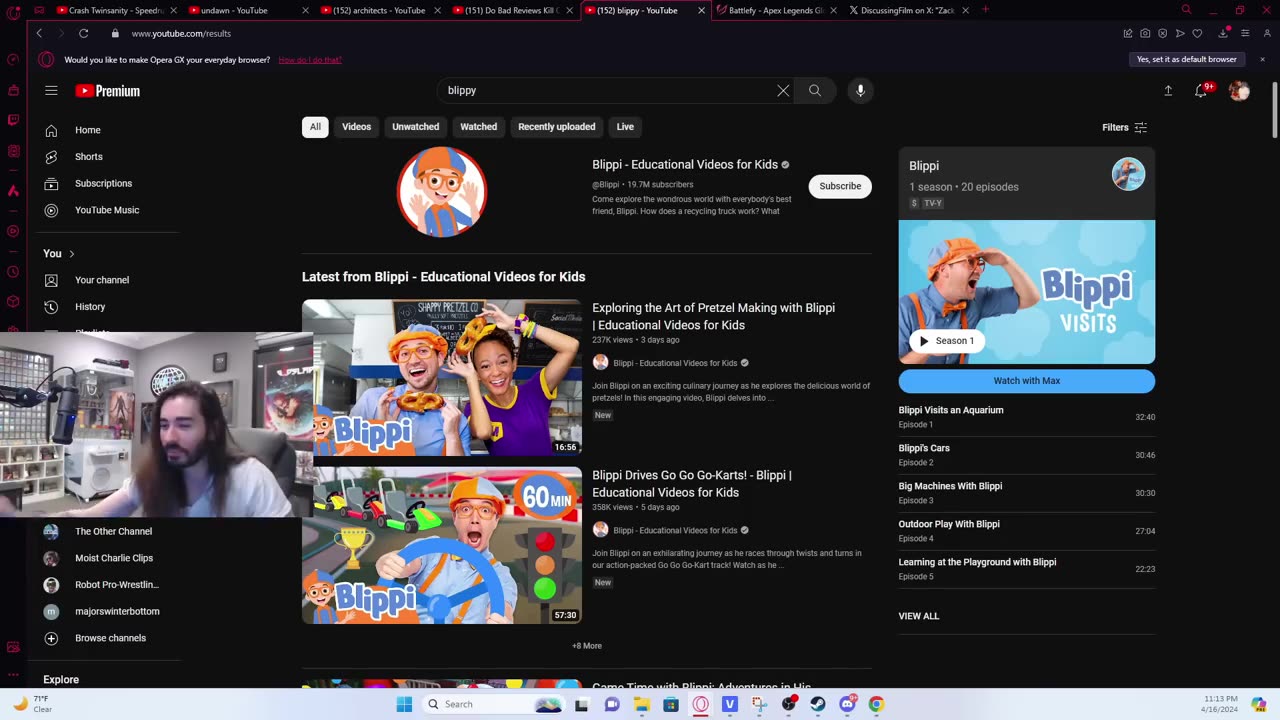The width and height of the screenshot is (1280, 720).
Task: Click the Watch with Max button
Action: (x=1027, y=381)
